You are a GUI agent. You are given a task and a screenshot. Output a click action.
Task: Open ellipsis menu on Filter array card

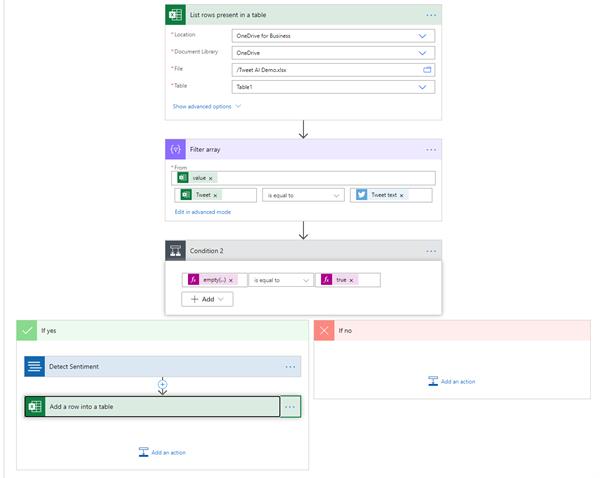pos(431,149)
